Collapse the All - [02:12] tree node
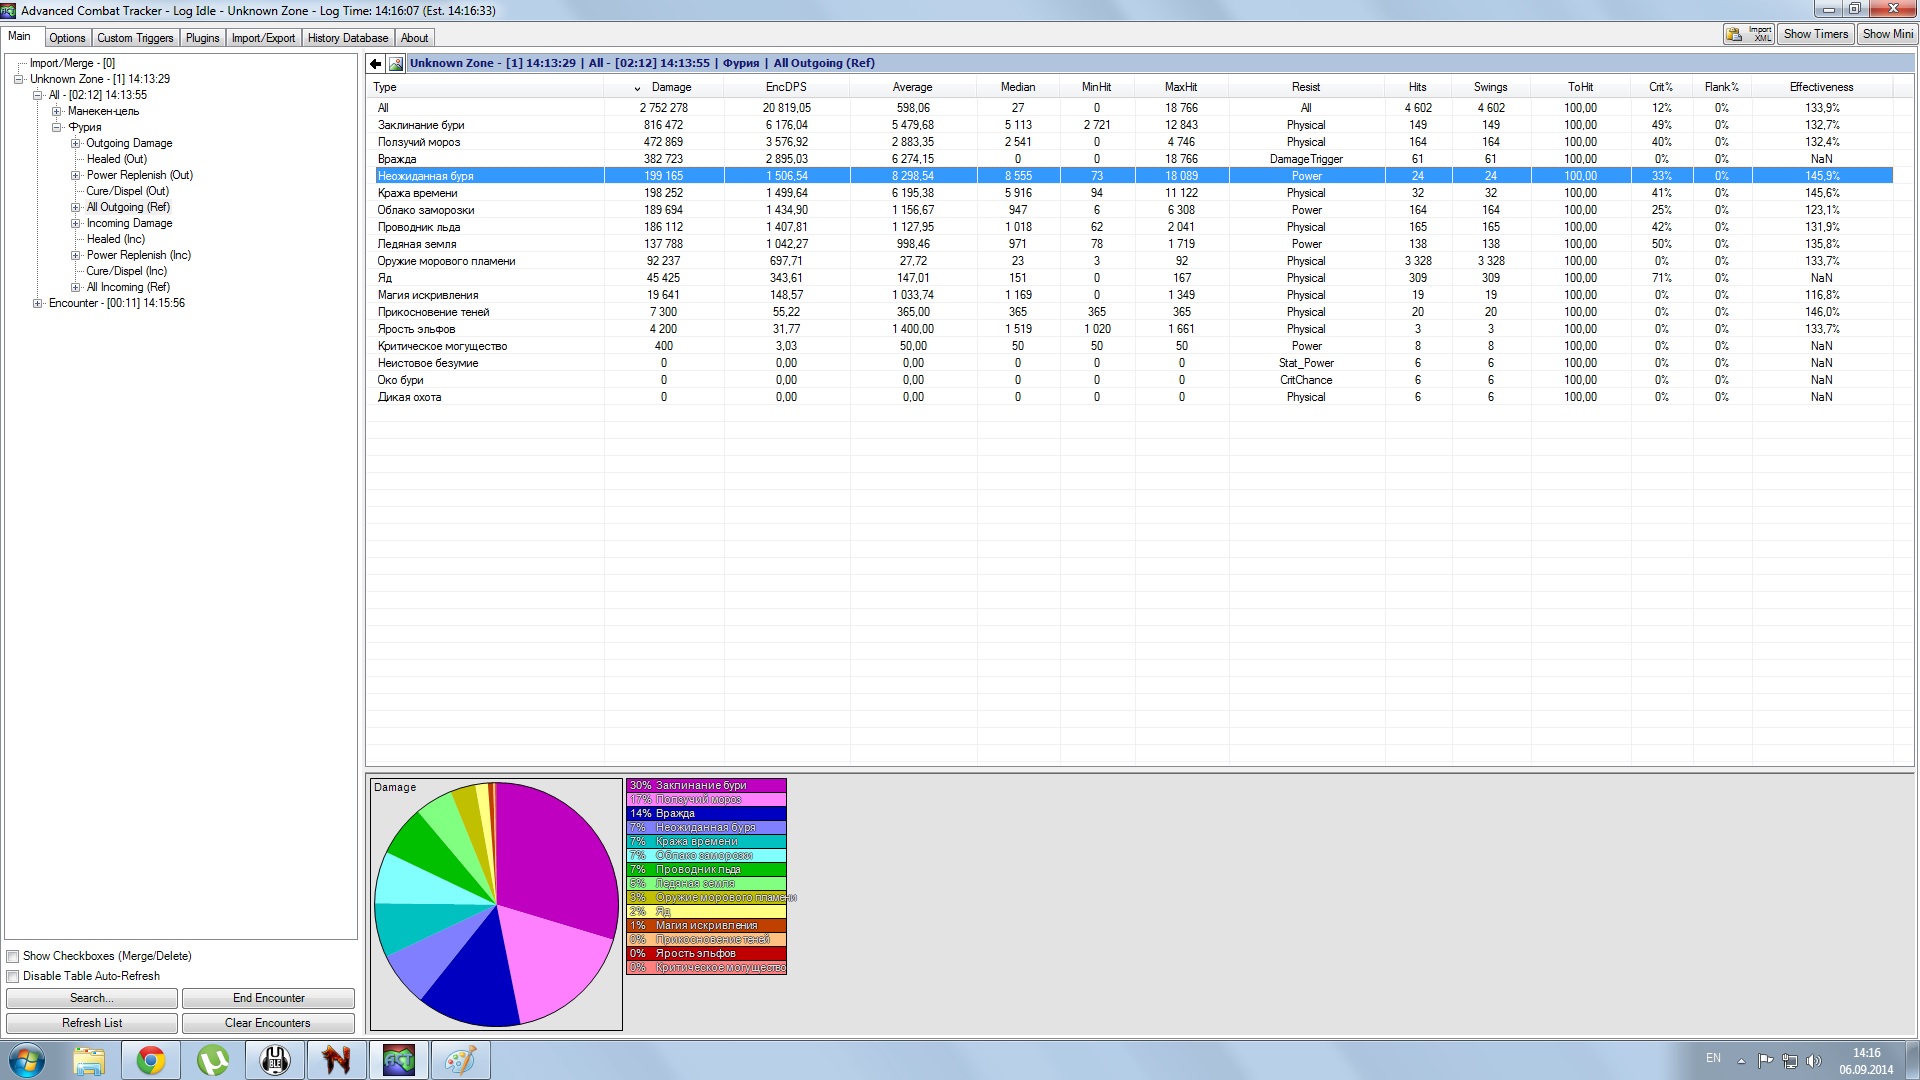Screen dimensions: 1920x1080 click(x=37, y=95)
